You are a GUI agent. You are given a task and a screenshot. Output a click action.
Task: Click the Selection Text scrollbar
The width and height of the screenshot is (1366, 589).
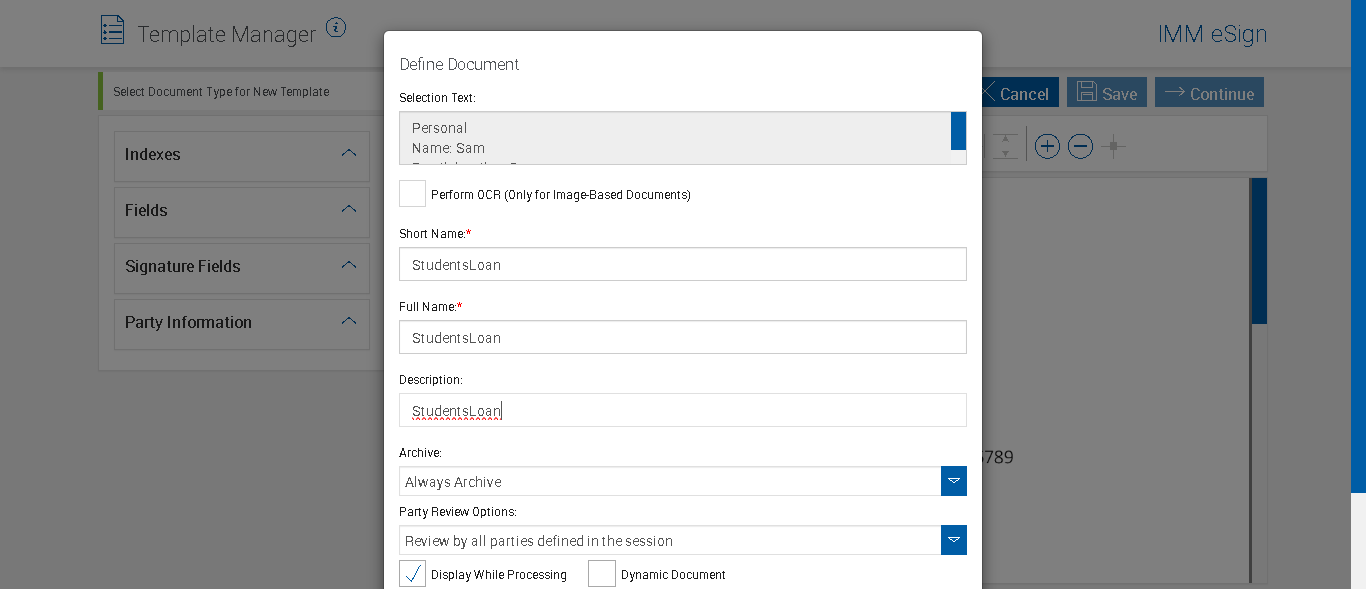[x=958, y=132]
